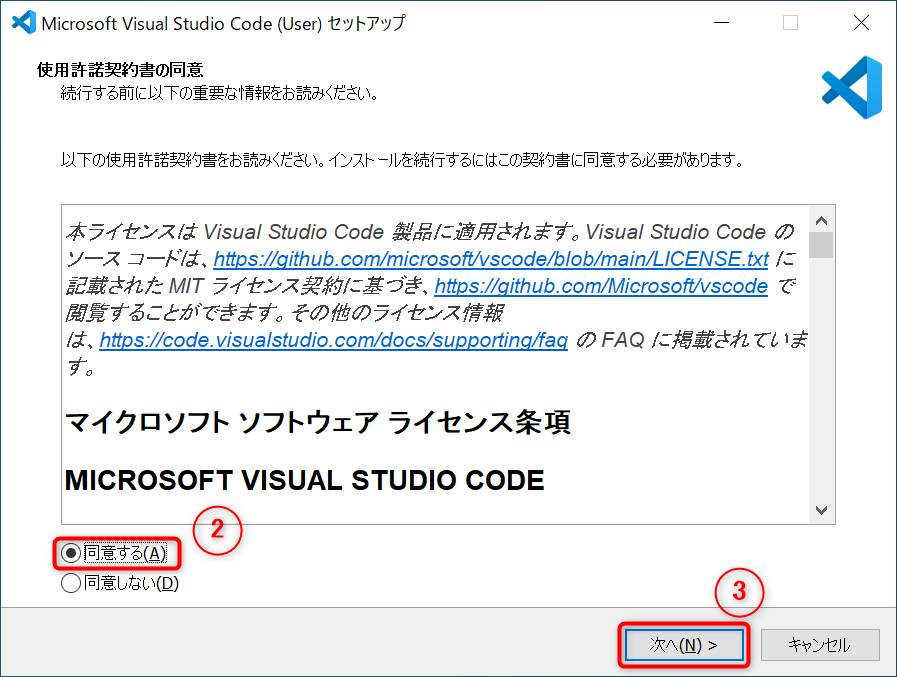The width and height of the screenshot is (897, 677).
Task: Click the キャンセル button
Action: pyautogui.click(x=820, y=645)
